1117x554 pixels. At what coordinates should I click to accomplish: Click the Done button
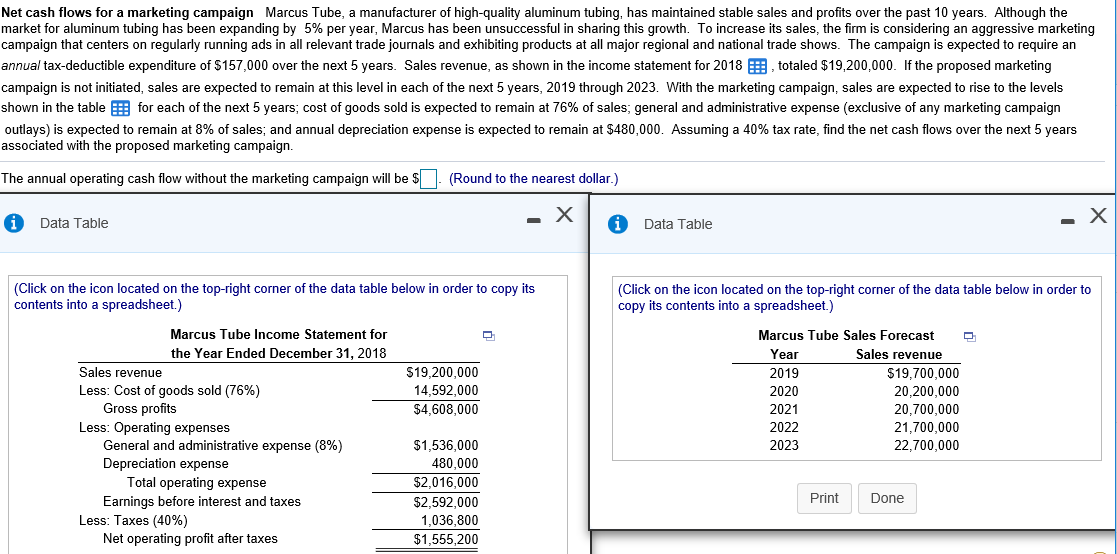click(887, 498)
